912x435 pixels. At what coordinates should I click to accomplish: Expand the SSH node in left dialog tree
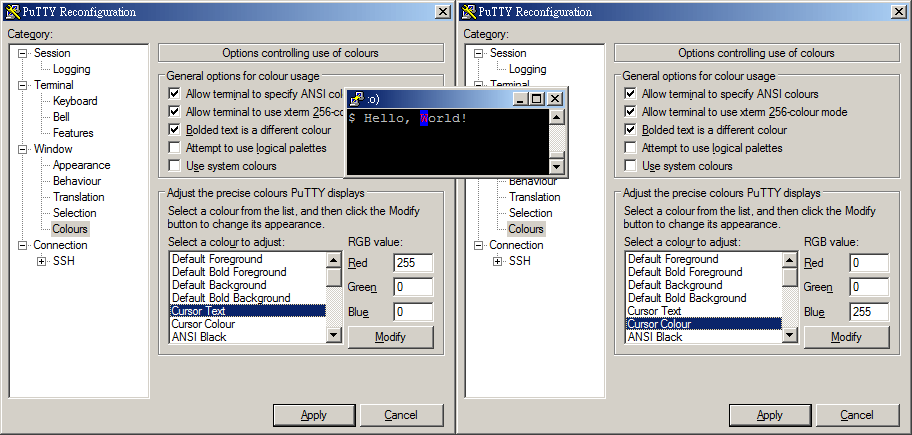(41, 261)
